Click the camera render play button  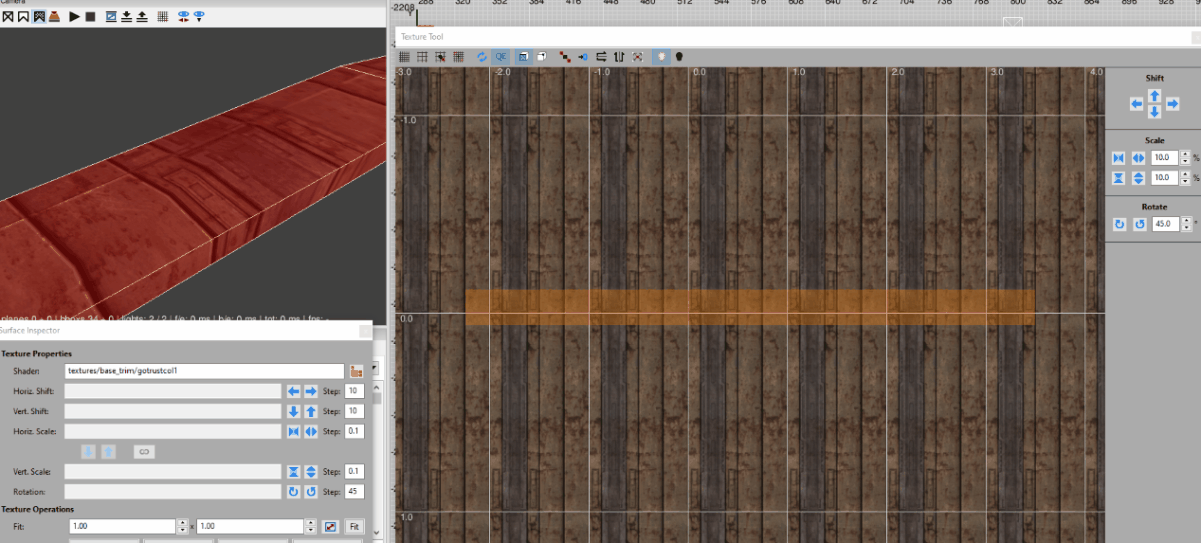[x=74, y=17]
